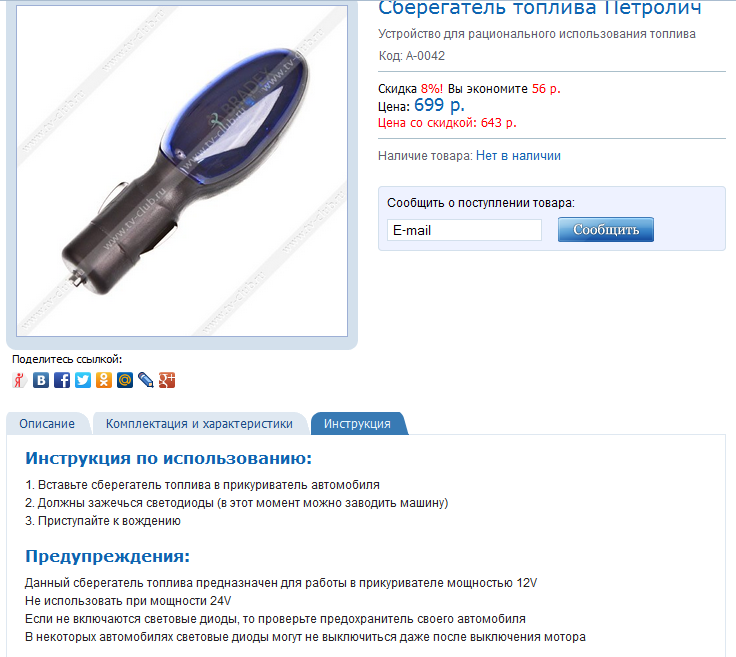Enlarge the fuel saver product image
Viewport: 736px width, 657px height.
click(x=182, y=171)
